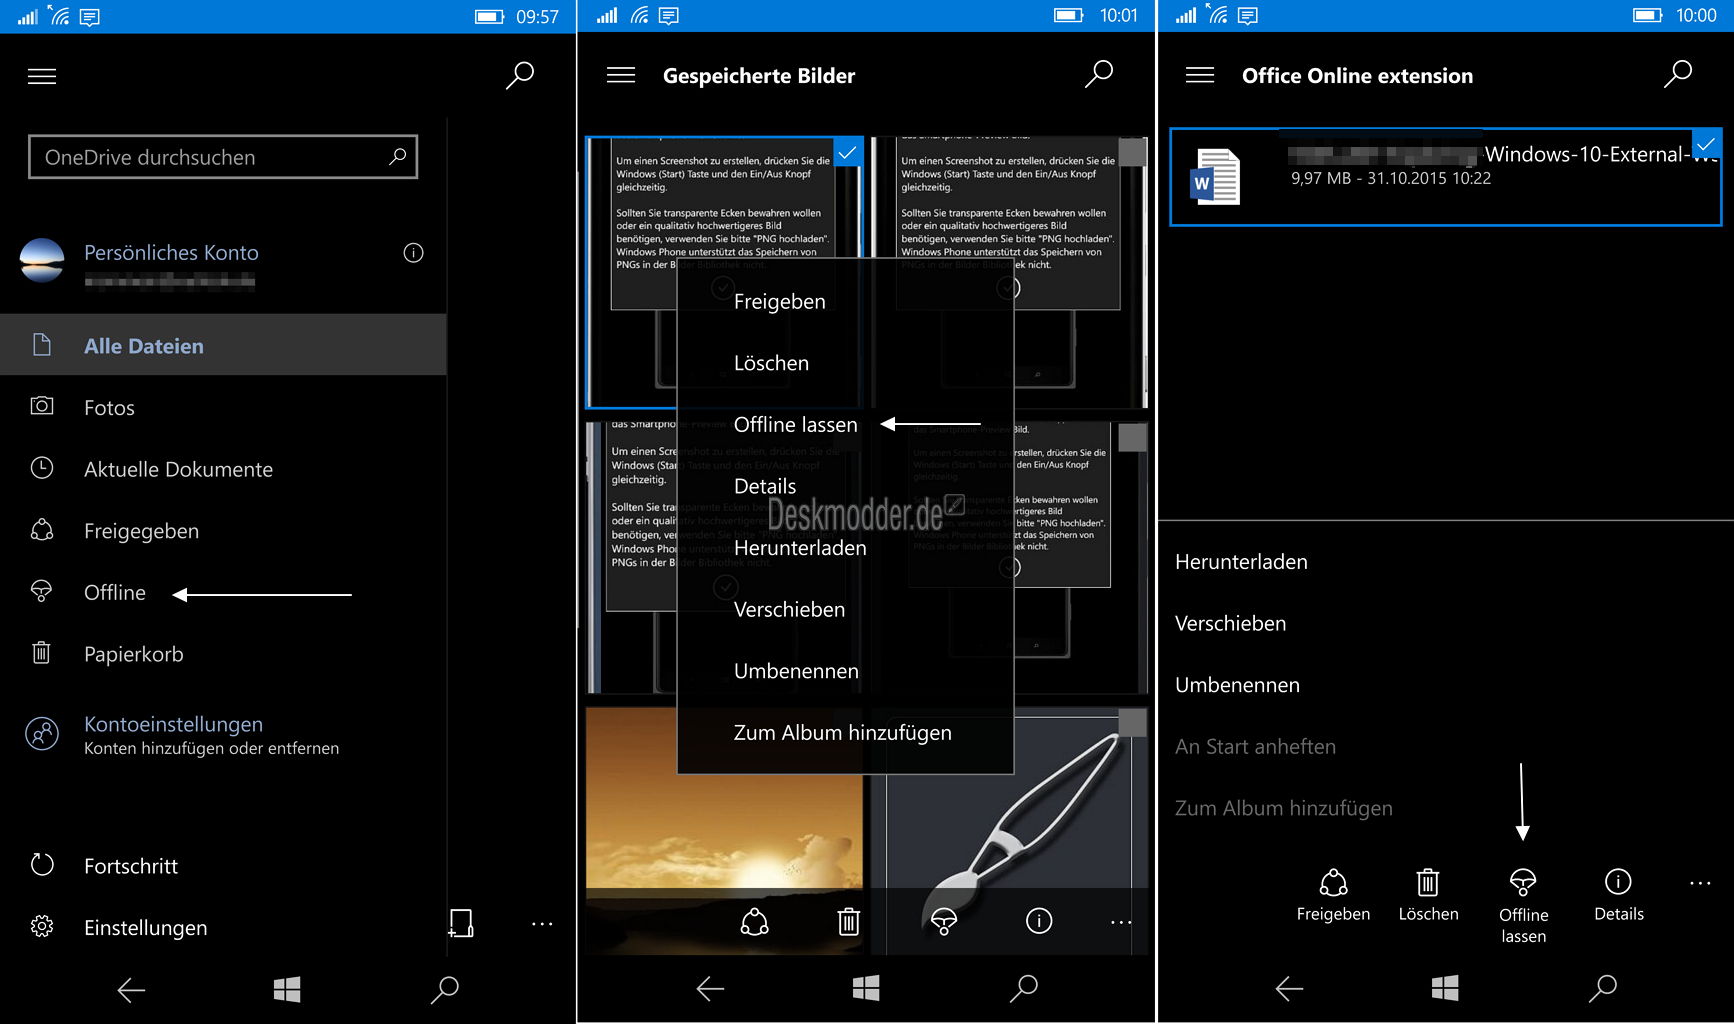Click the gear icon beside Einstellungen

coord(42,927)
